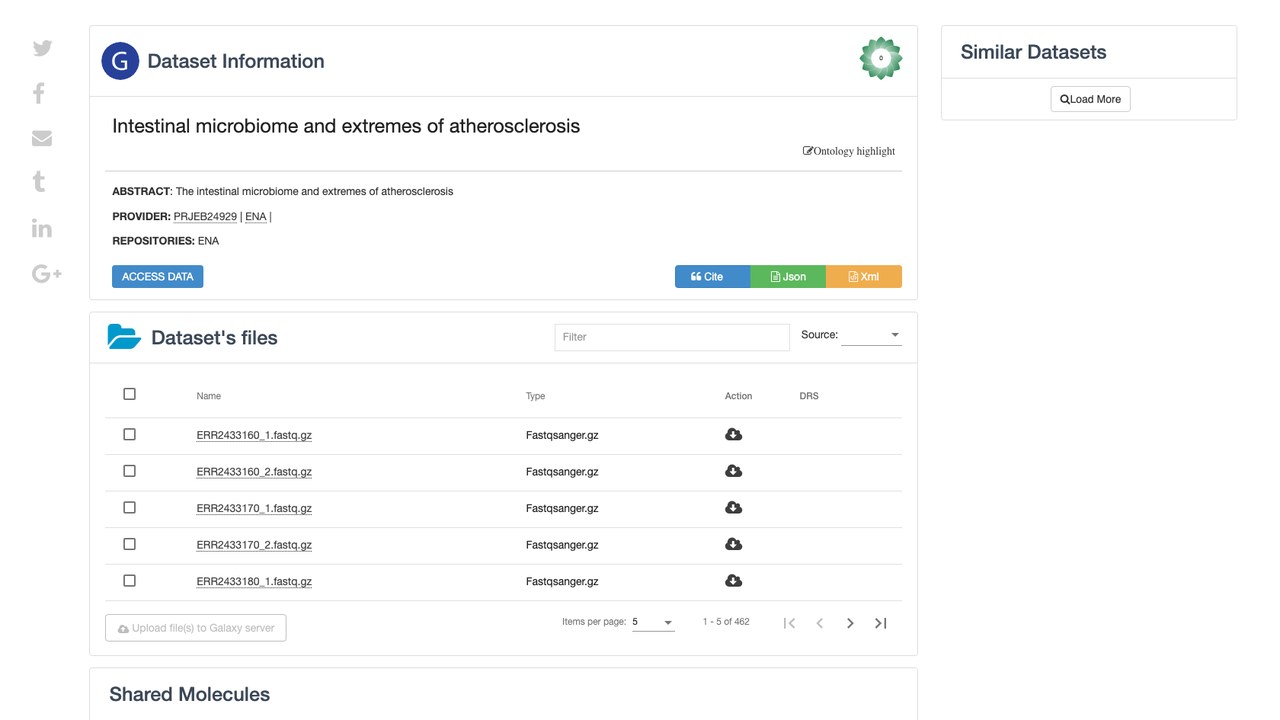Click the Similar Datasets heading
Image resolution: width=1280 pixels, height=720 pixels.
click(x=1033, y=52)
